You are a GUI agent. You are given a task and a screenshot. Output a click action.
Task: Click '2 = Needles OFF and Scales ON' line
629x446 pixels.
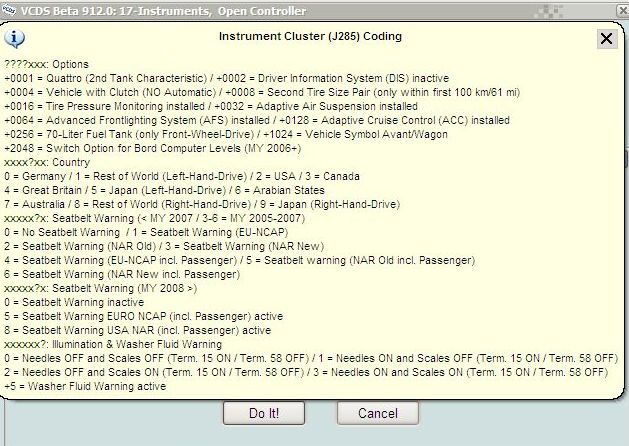pos(306,372)
